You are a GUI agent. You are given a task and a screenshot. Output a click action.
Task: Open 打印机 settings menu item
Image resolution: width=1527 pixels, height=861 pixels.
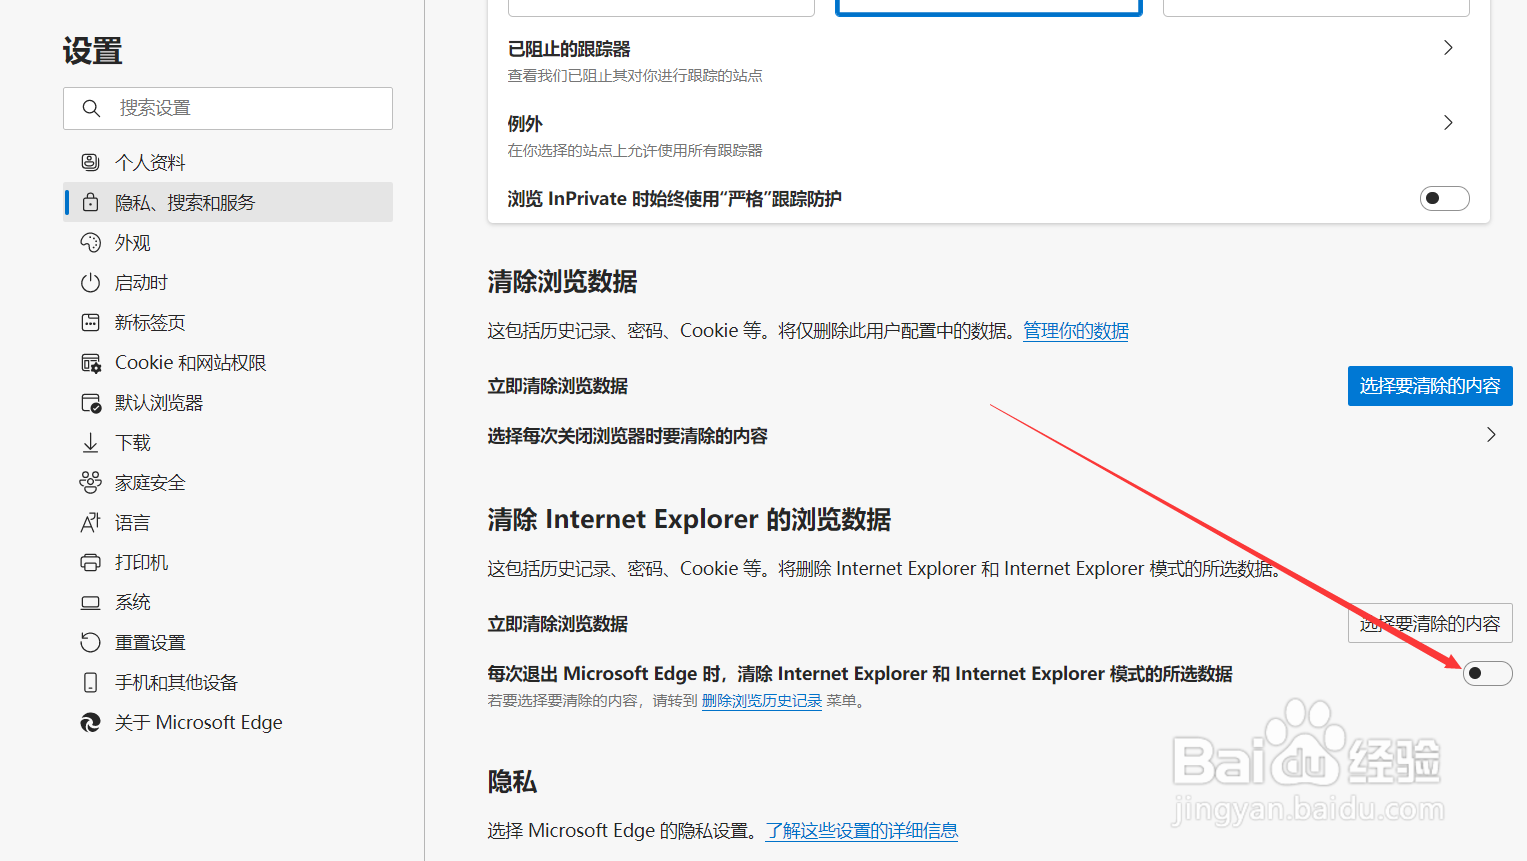click(228, 562)
